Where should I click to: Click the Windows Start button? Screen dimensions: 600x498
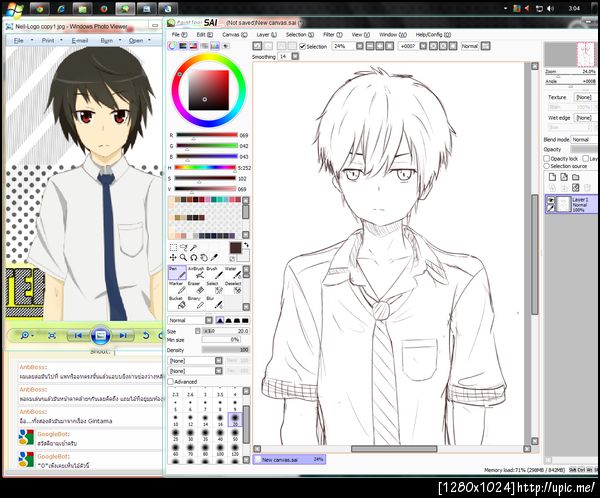(x=14, y=8)
